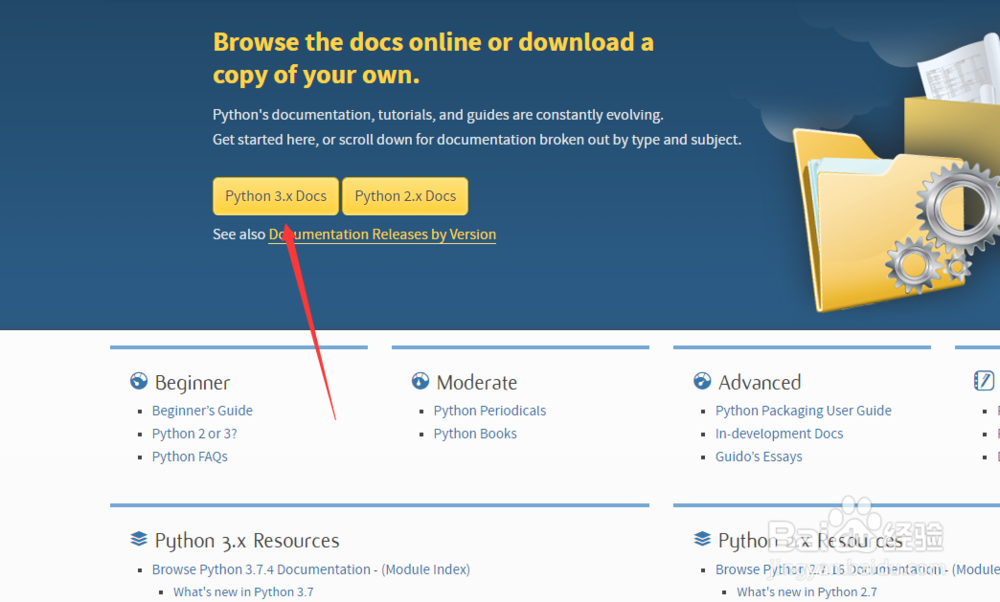This screenshot has width=1000, height=602.
Task: Click the Advanced heading
Action: [760, 383]
